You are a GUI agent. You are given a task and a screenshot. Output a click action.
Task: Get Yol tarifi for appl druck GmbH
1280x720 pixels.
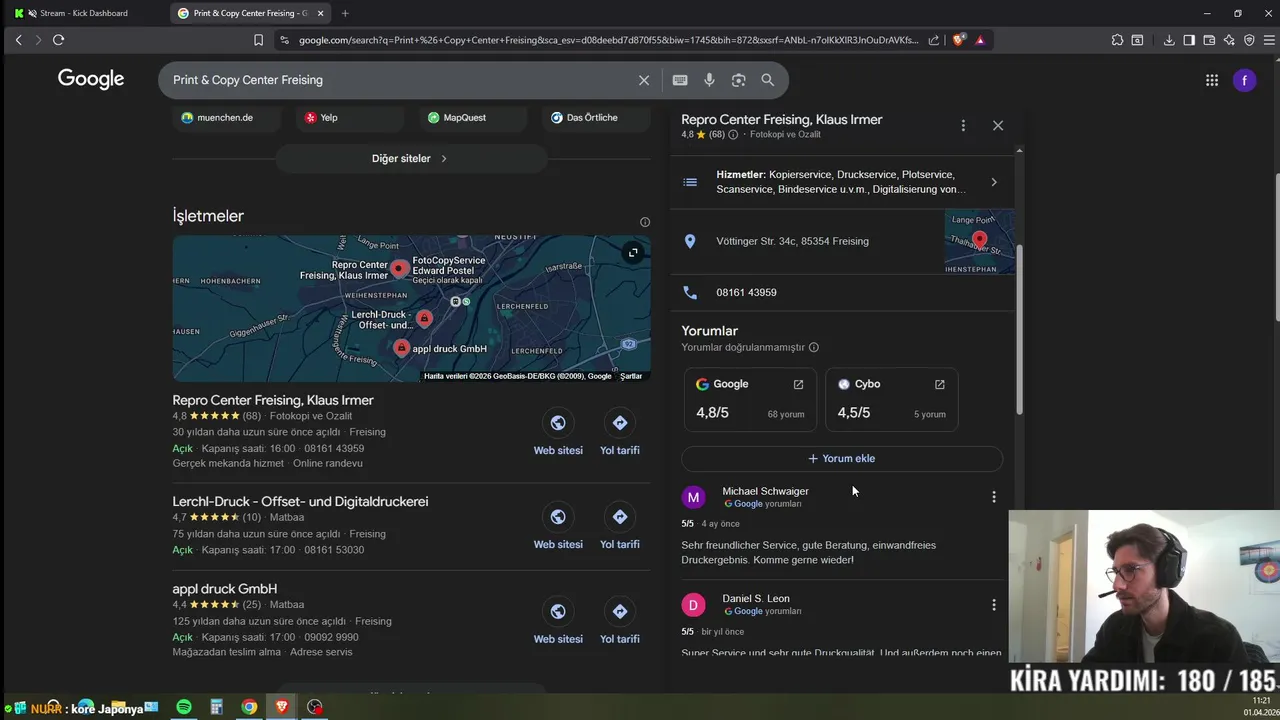620,622
